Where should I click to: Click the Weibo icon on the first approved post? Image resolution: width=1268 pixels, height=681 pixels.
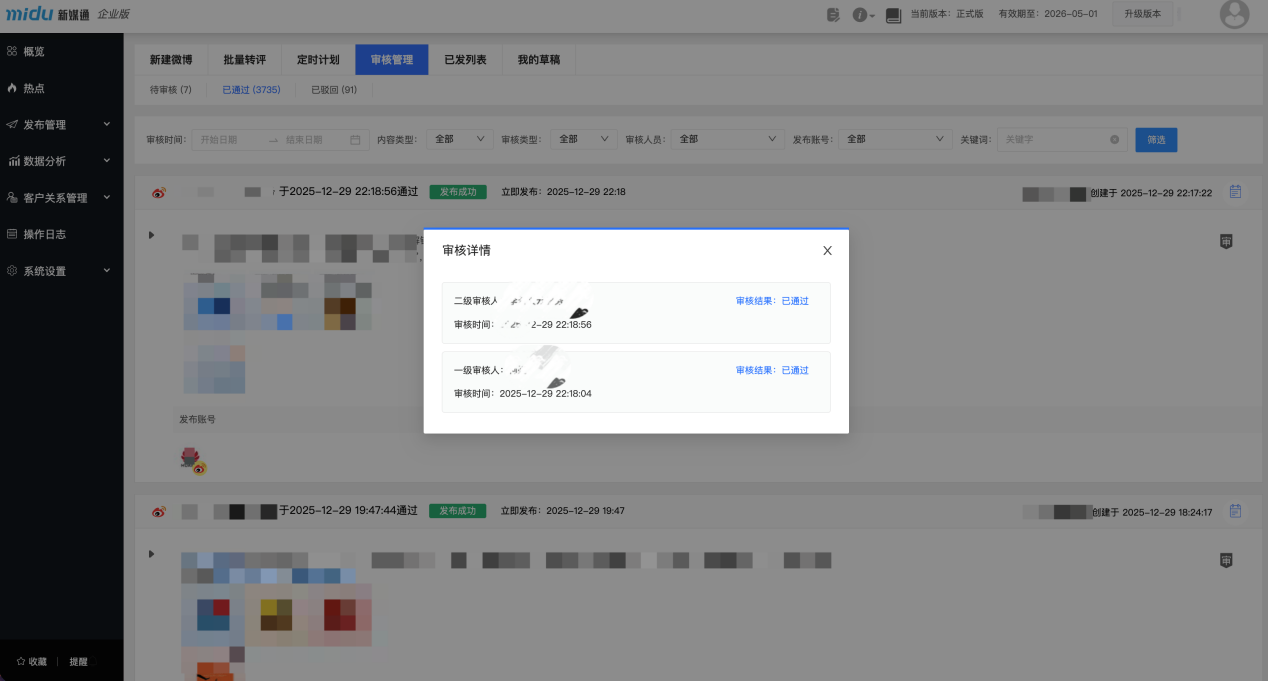pos(158,191)
